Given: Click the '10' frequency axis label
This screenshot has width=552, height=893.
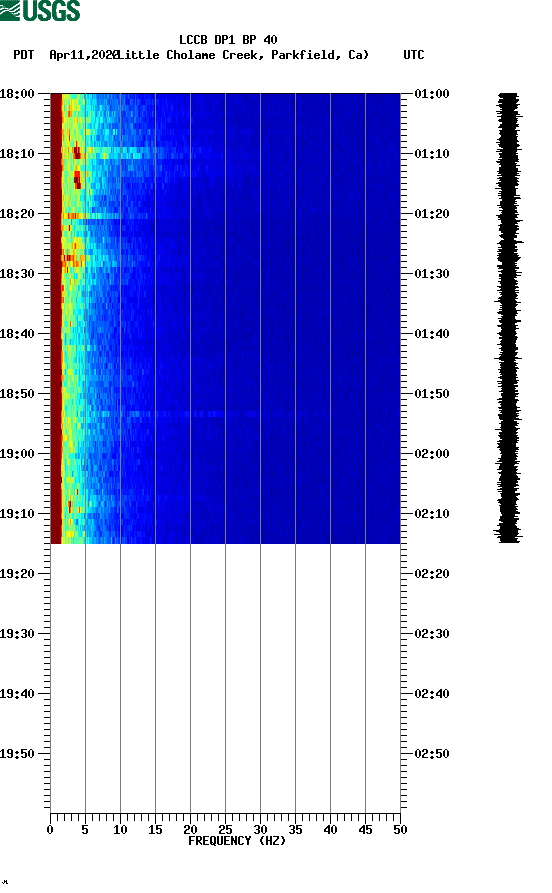Looking at the screenshot, I should coord(120,830).
